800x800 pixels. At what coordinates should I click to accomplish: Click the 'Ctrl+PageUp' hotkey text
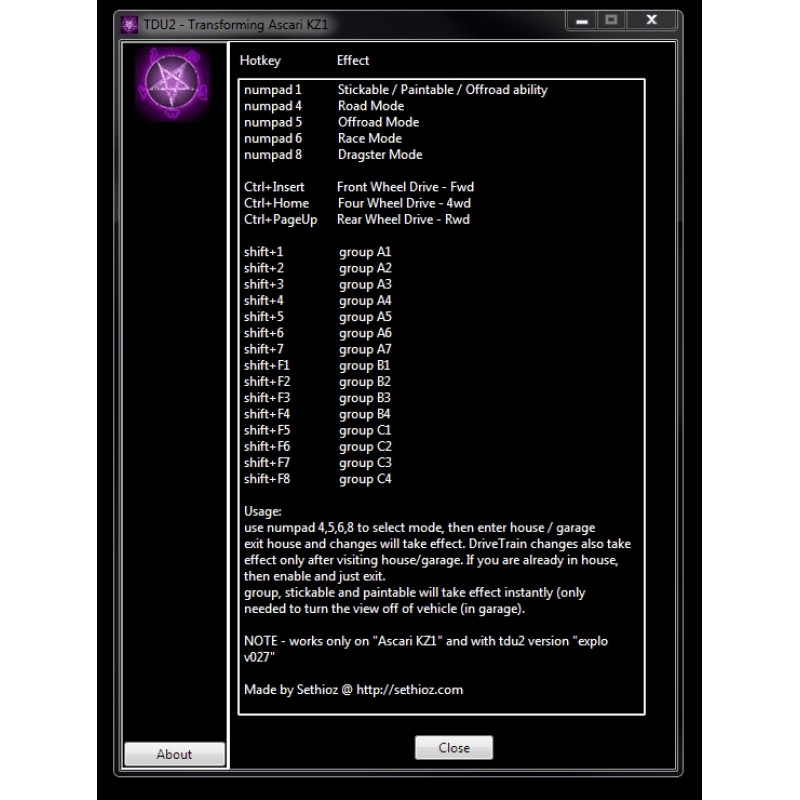[280, 220]
